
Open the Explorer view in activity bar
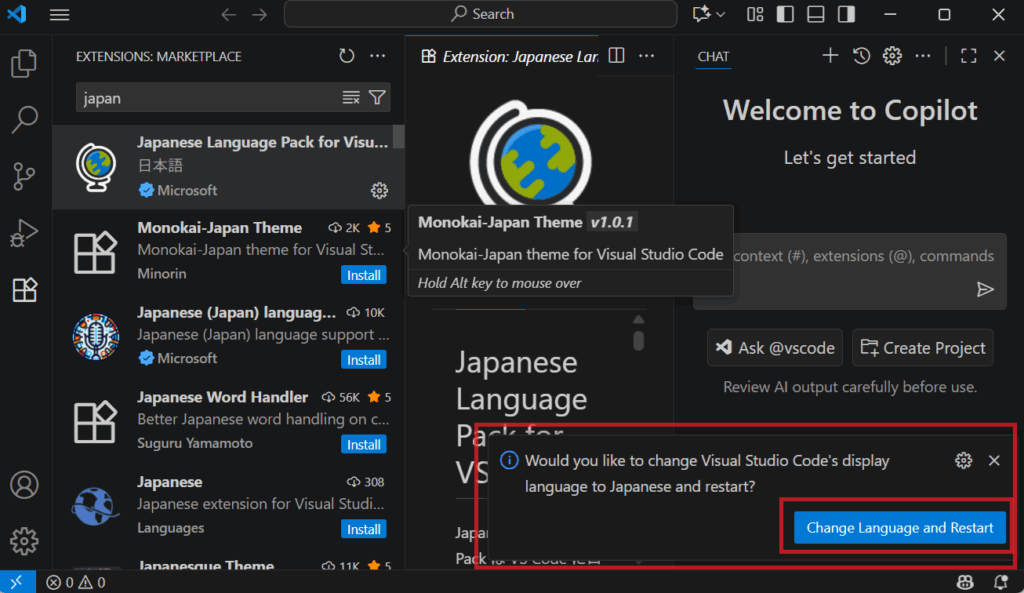[24, 64]
